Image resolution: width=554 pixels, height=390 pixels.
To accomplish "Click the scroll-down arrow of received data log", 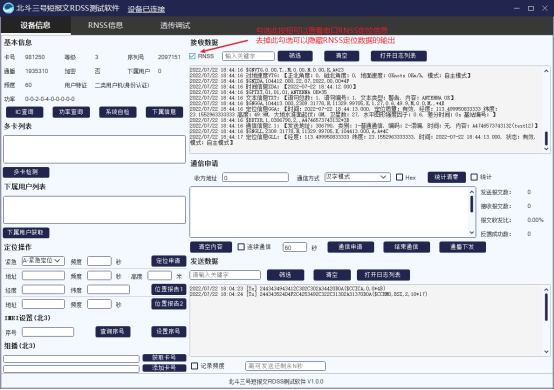I will [x=546, y=149].
